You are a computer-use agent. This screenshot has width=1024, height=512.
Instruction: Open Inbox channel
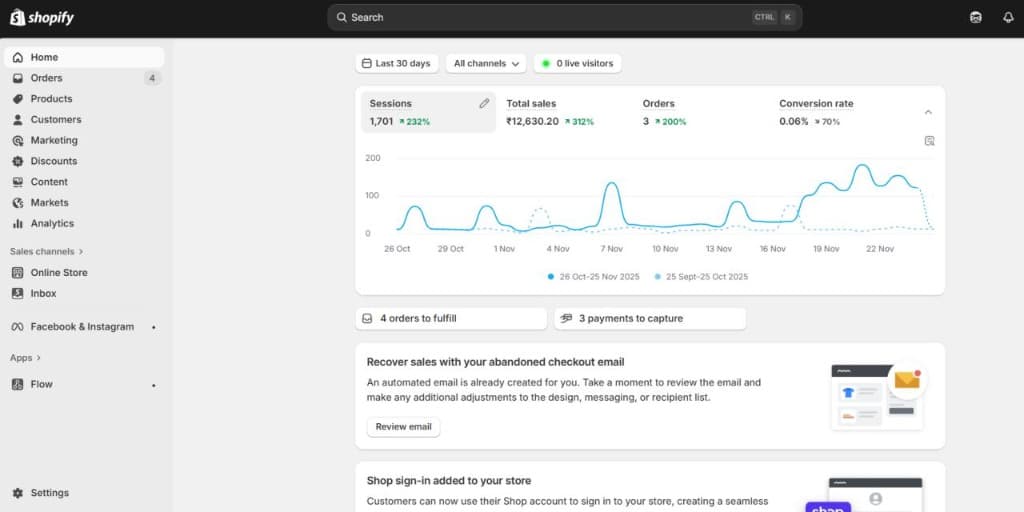tap(84, 294)
